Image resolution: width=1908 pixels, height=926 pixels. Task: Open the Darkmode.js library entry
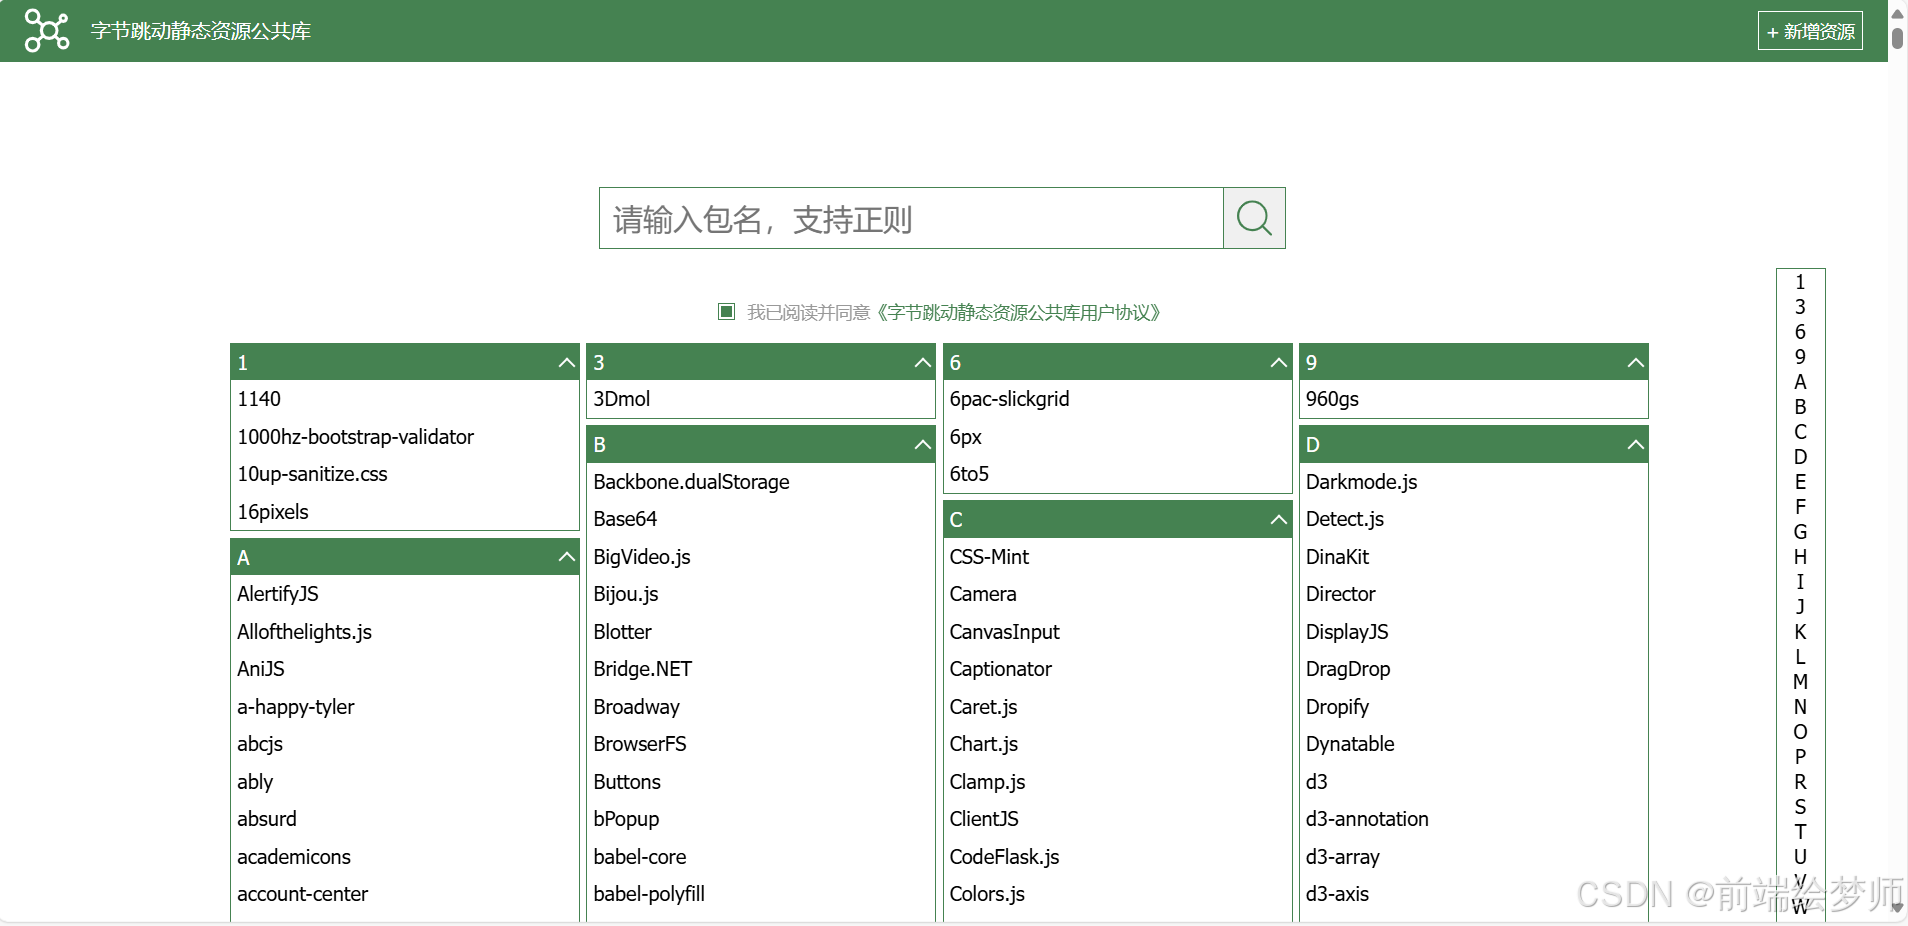click(1361, 482)
